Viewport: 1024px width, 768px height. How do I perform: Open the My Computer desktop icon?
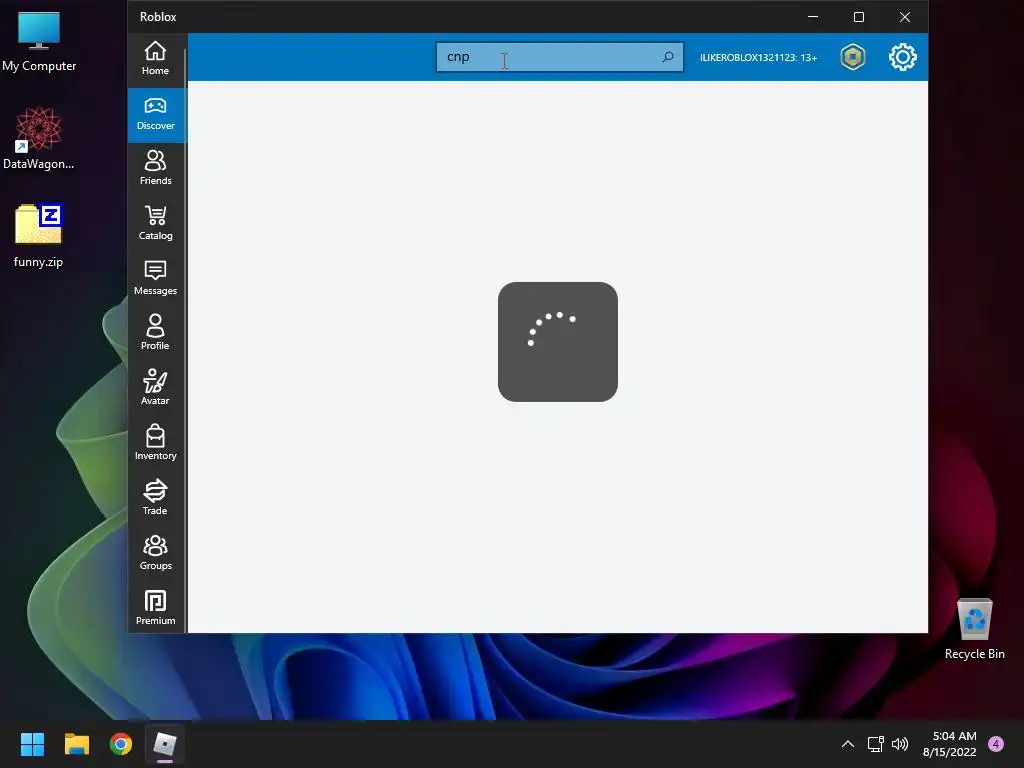coord(39,42)
